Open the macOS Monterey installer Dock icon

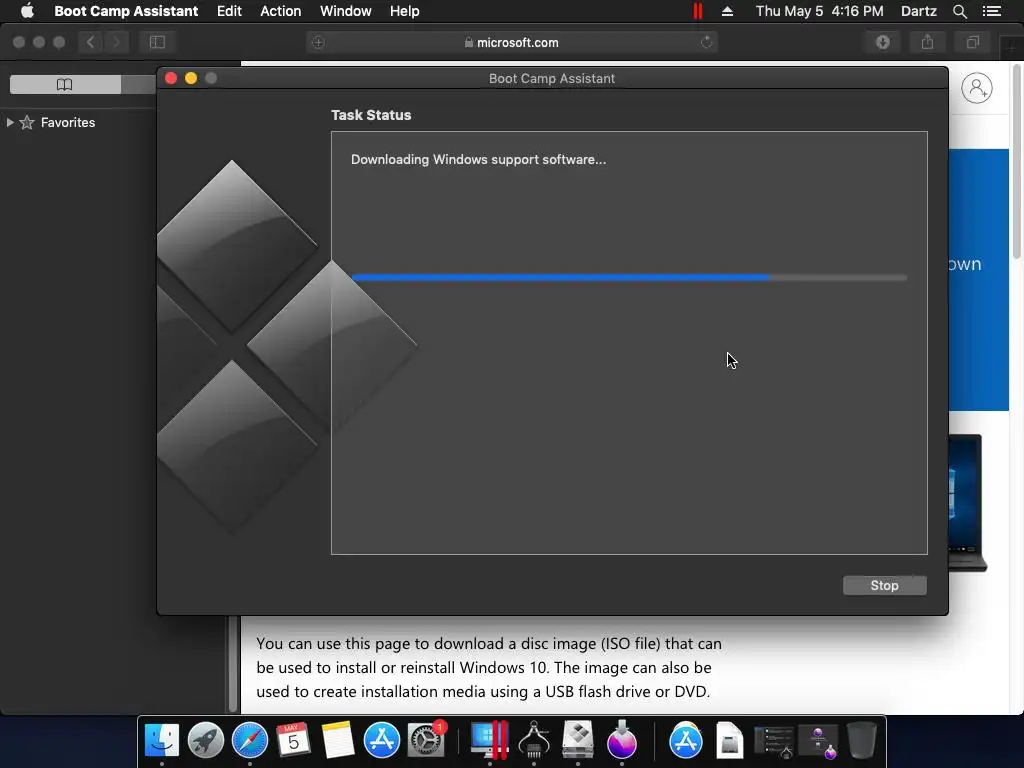pyautogui.click(x=621, y=741)
